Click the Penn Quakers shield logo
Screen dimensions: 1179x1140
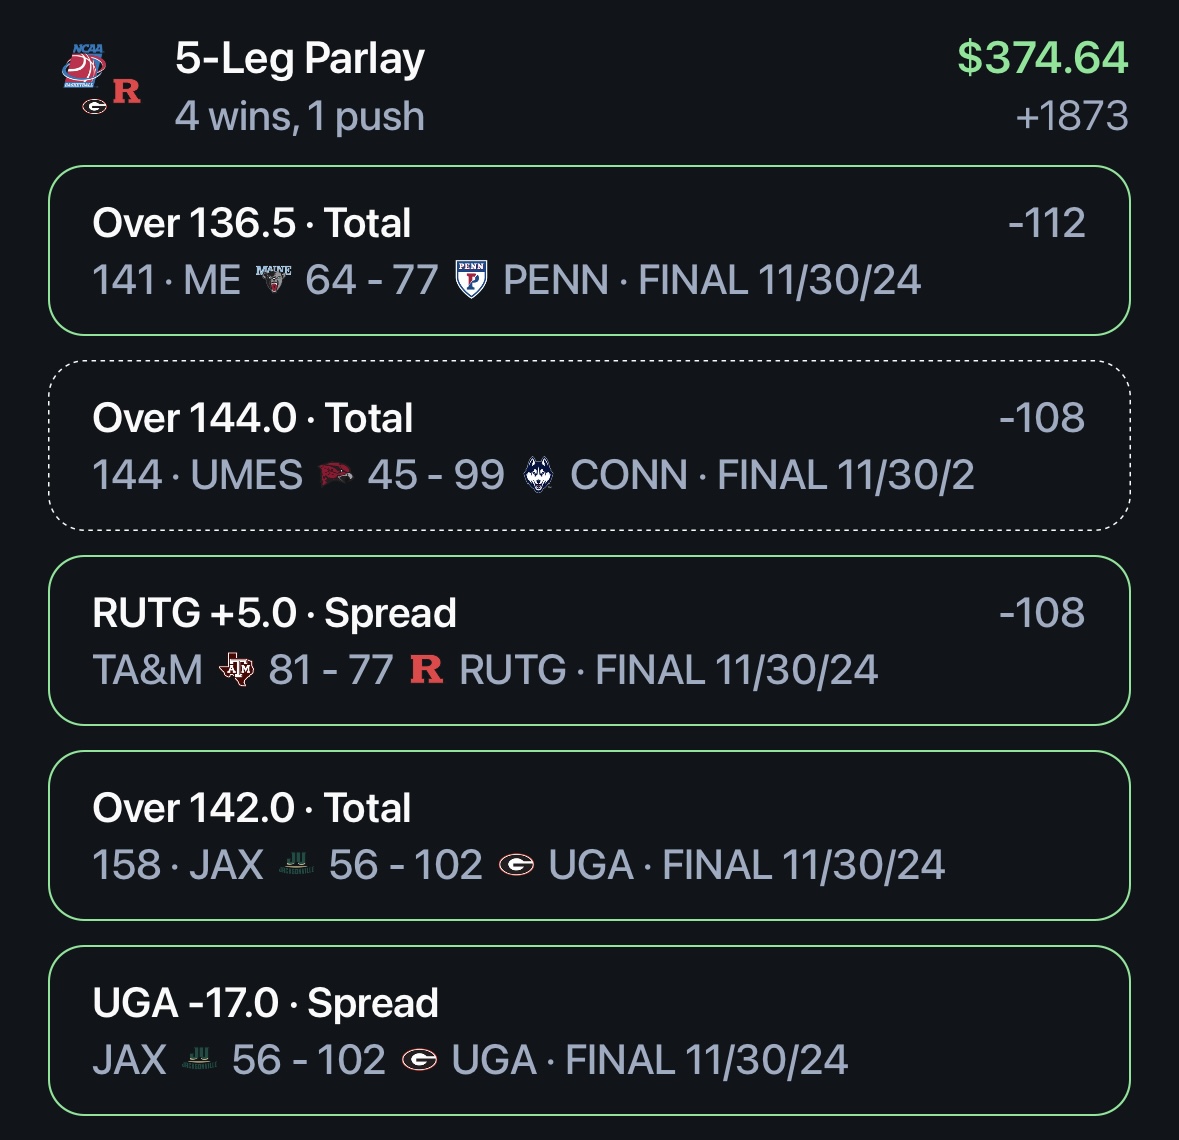pos(471,279)
